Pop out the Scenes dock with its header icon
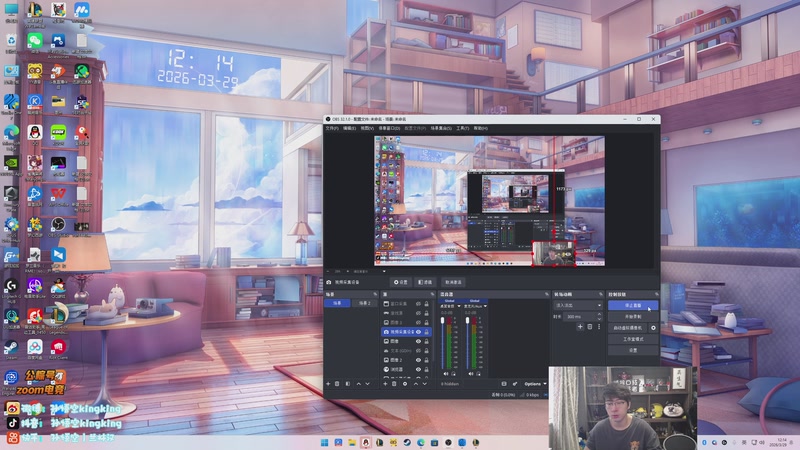This screenshot has height=450, width=800. 376,294
